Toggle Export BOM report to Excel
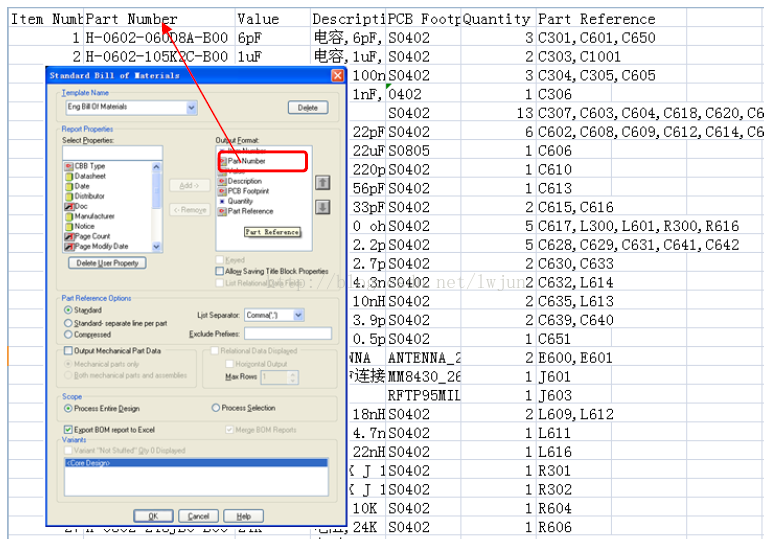 point(68,430)
